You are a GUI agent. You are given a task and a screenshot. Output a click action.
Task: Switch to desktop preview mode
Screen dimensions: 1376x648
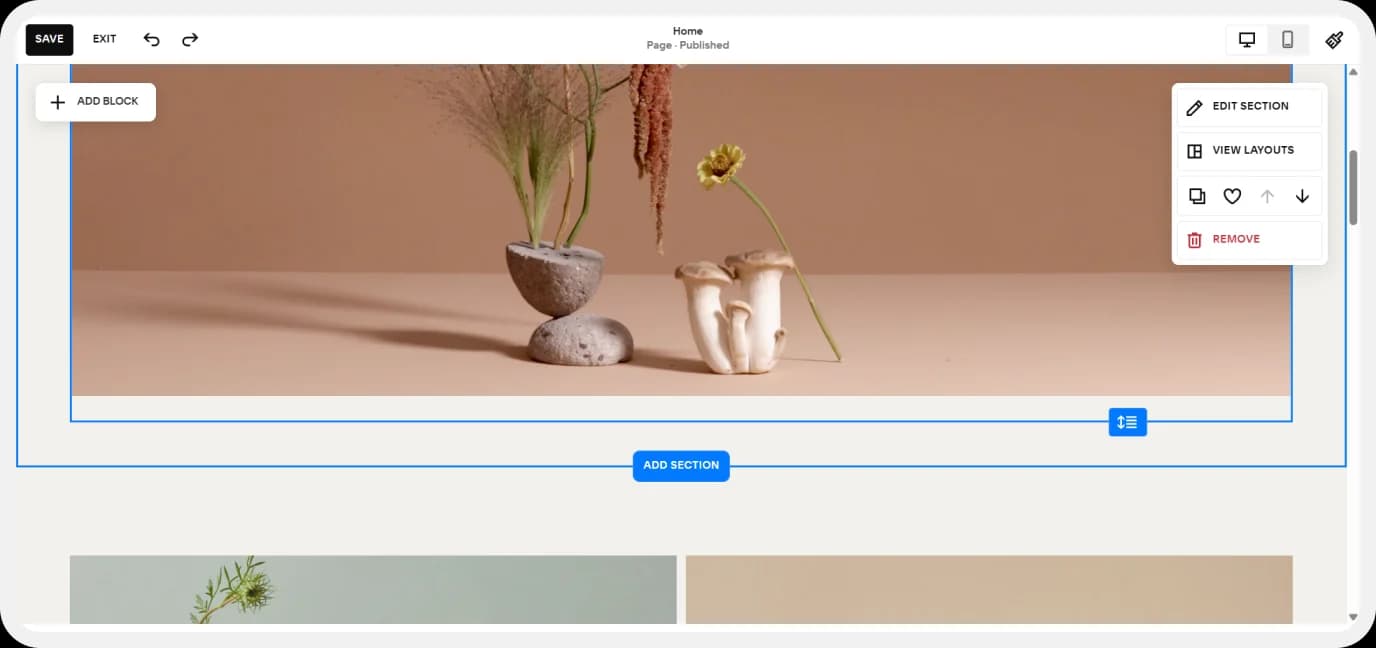click(x=1246, y=39)
